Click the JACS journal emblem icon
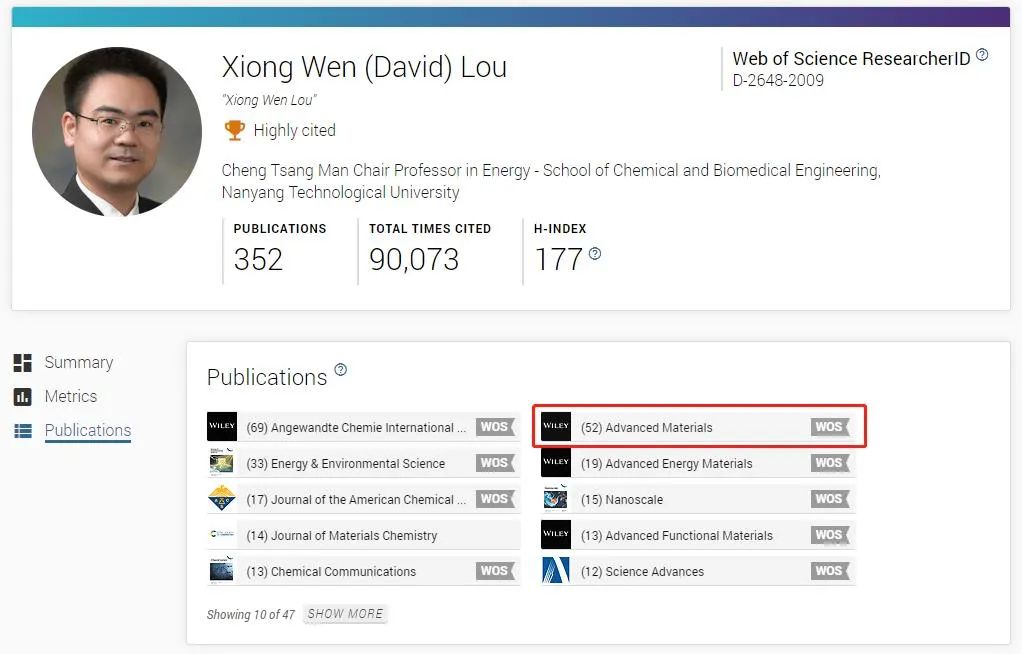This screenshot has height=654, width=1022. pyautogui.click(x=222, y=499)
